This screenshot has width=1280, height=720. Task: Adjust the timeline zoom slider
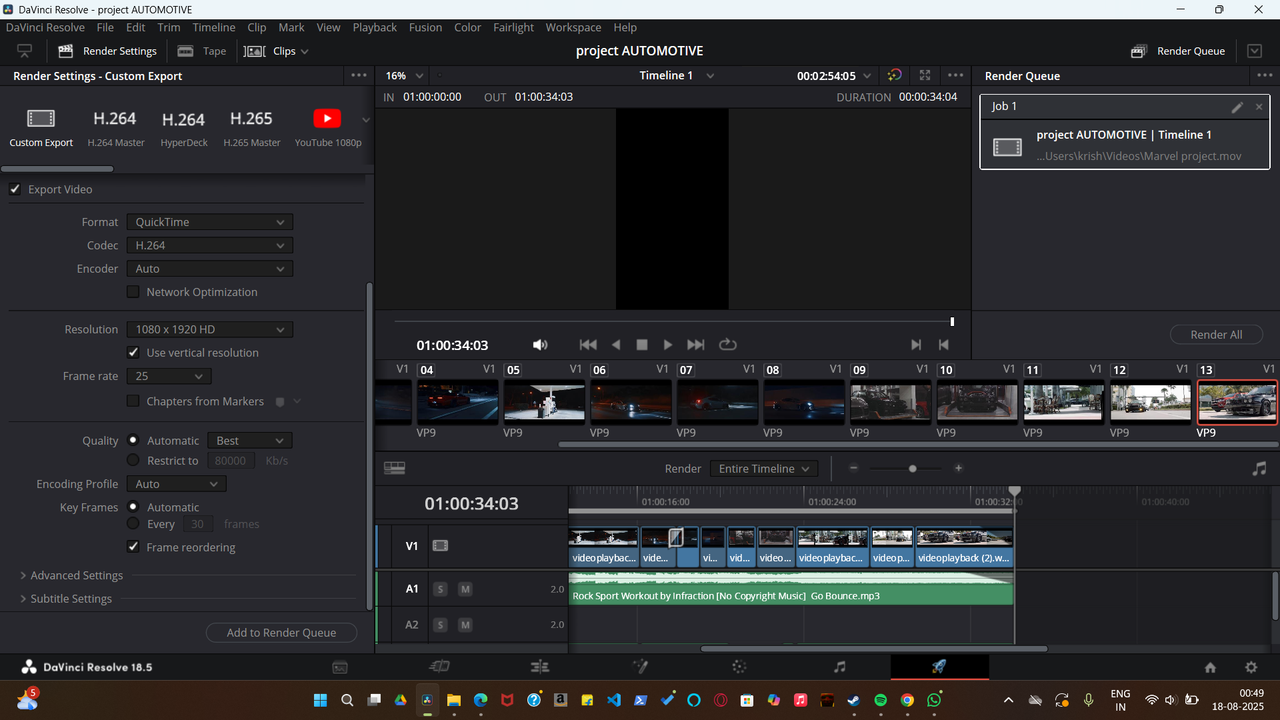point(912,467)
